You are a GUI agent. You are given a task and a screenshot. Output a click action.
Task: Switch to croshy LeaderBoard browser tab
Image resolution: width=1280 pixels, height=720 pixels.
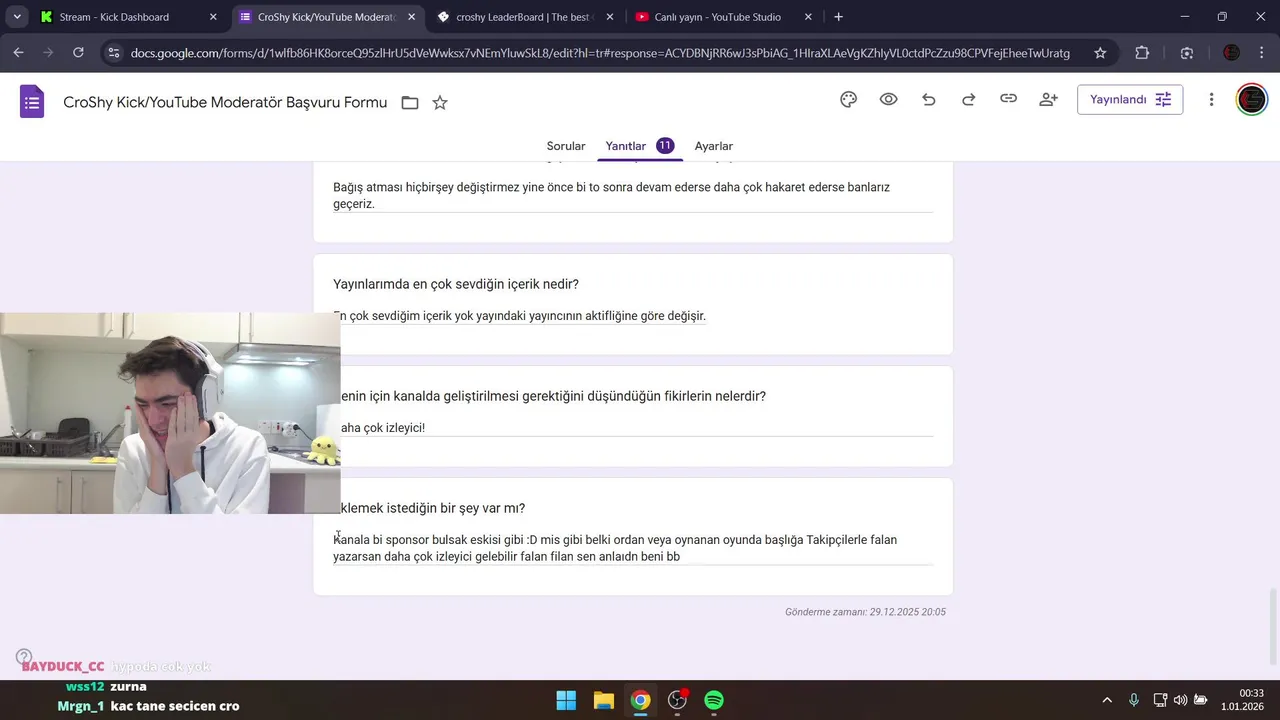pos(525,17)
